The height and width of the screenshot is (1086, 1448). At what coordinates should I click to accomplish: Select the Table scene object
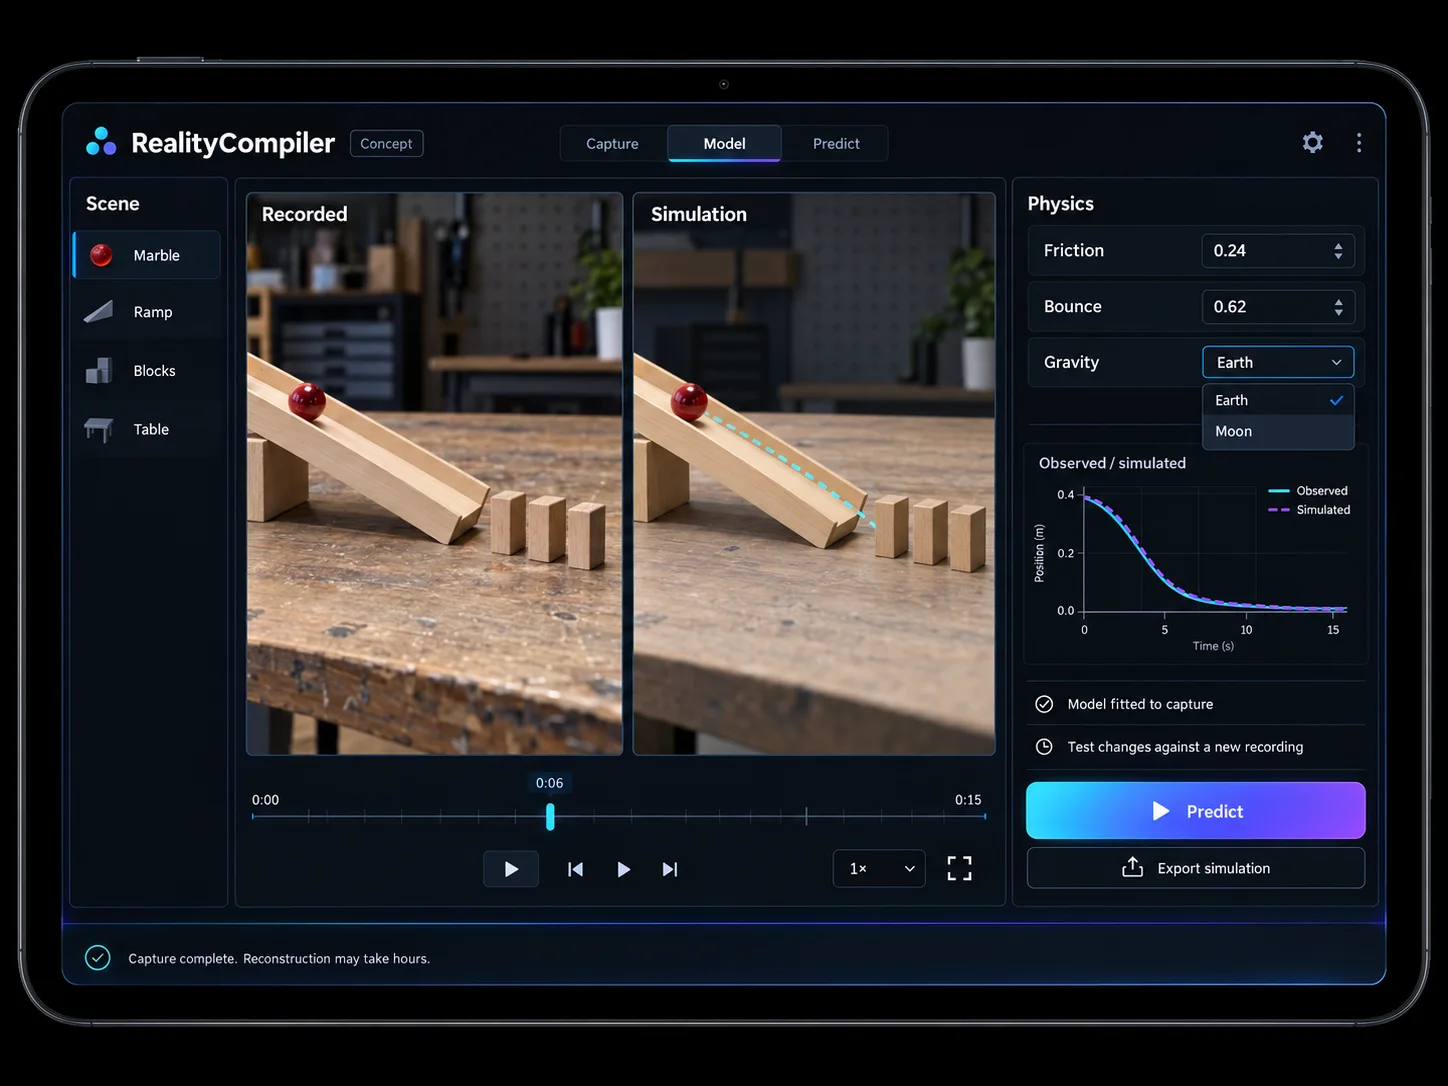147,429
